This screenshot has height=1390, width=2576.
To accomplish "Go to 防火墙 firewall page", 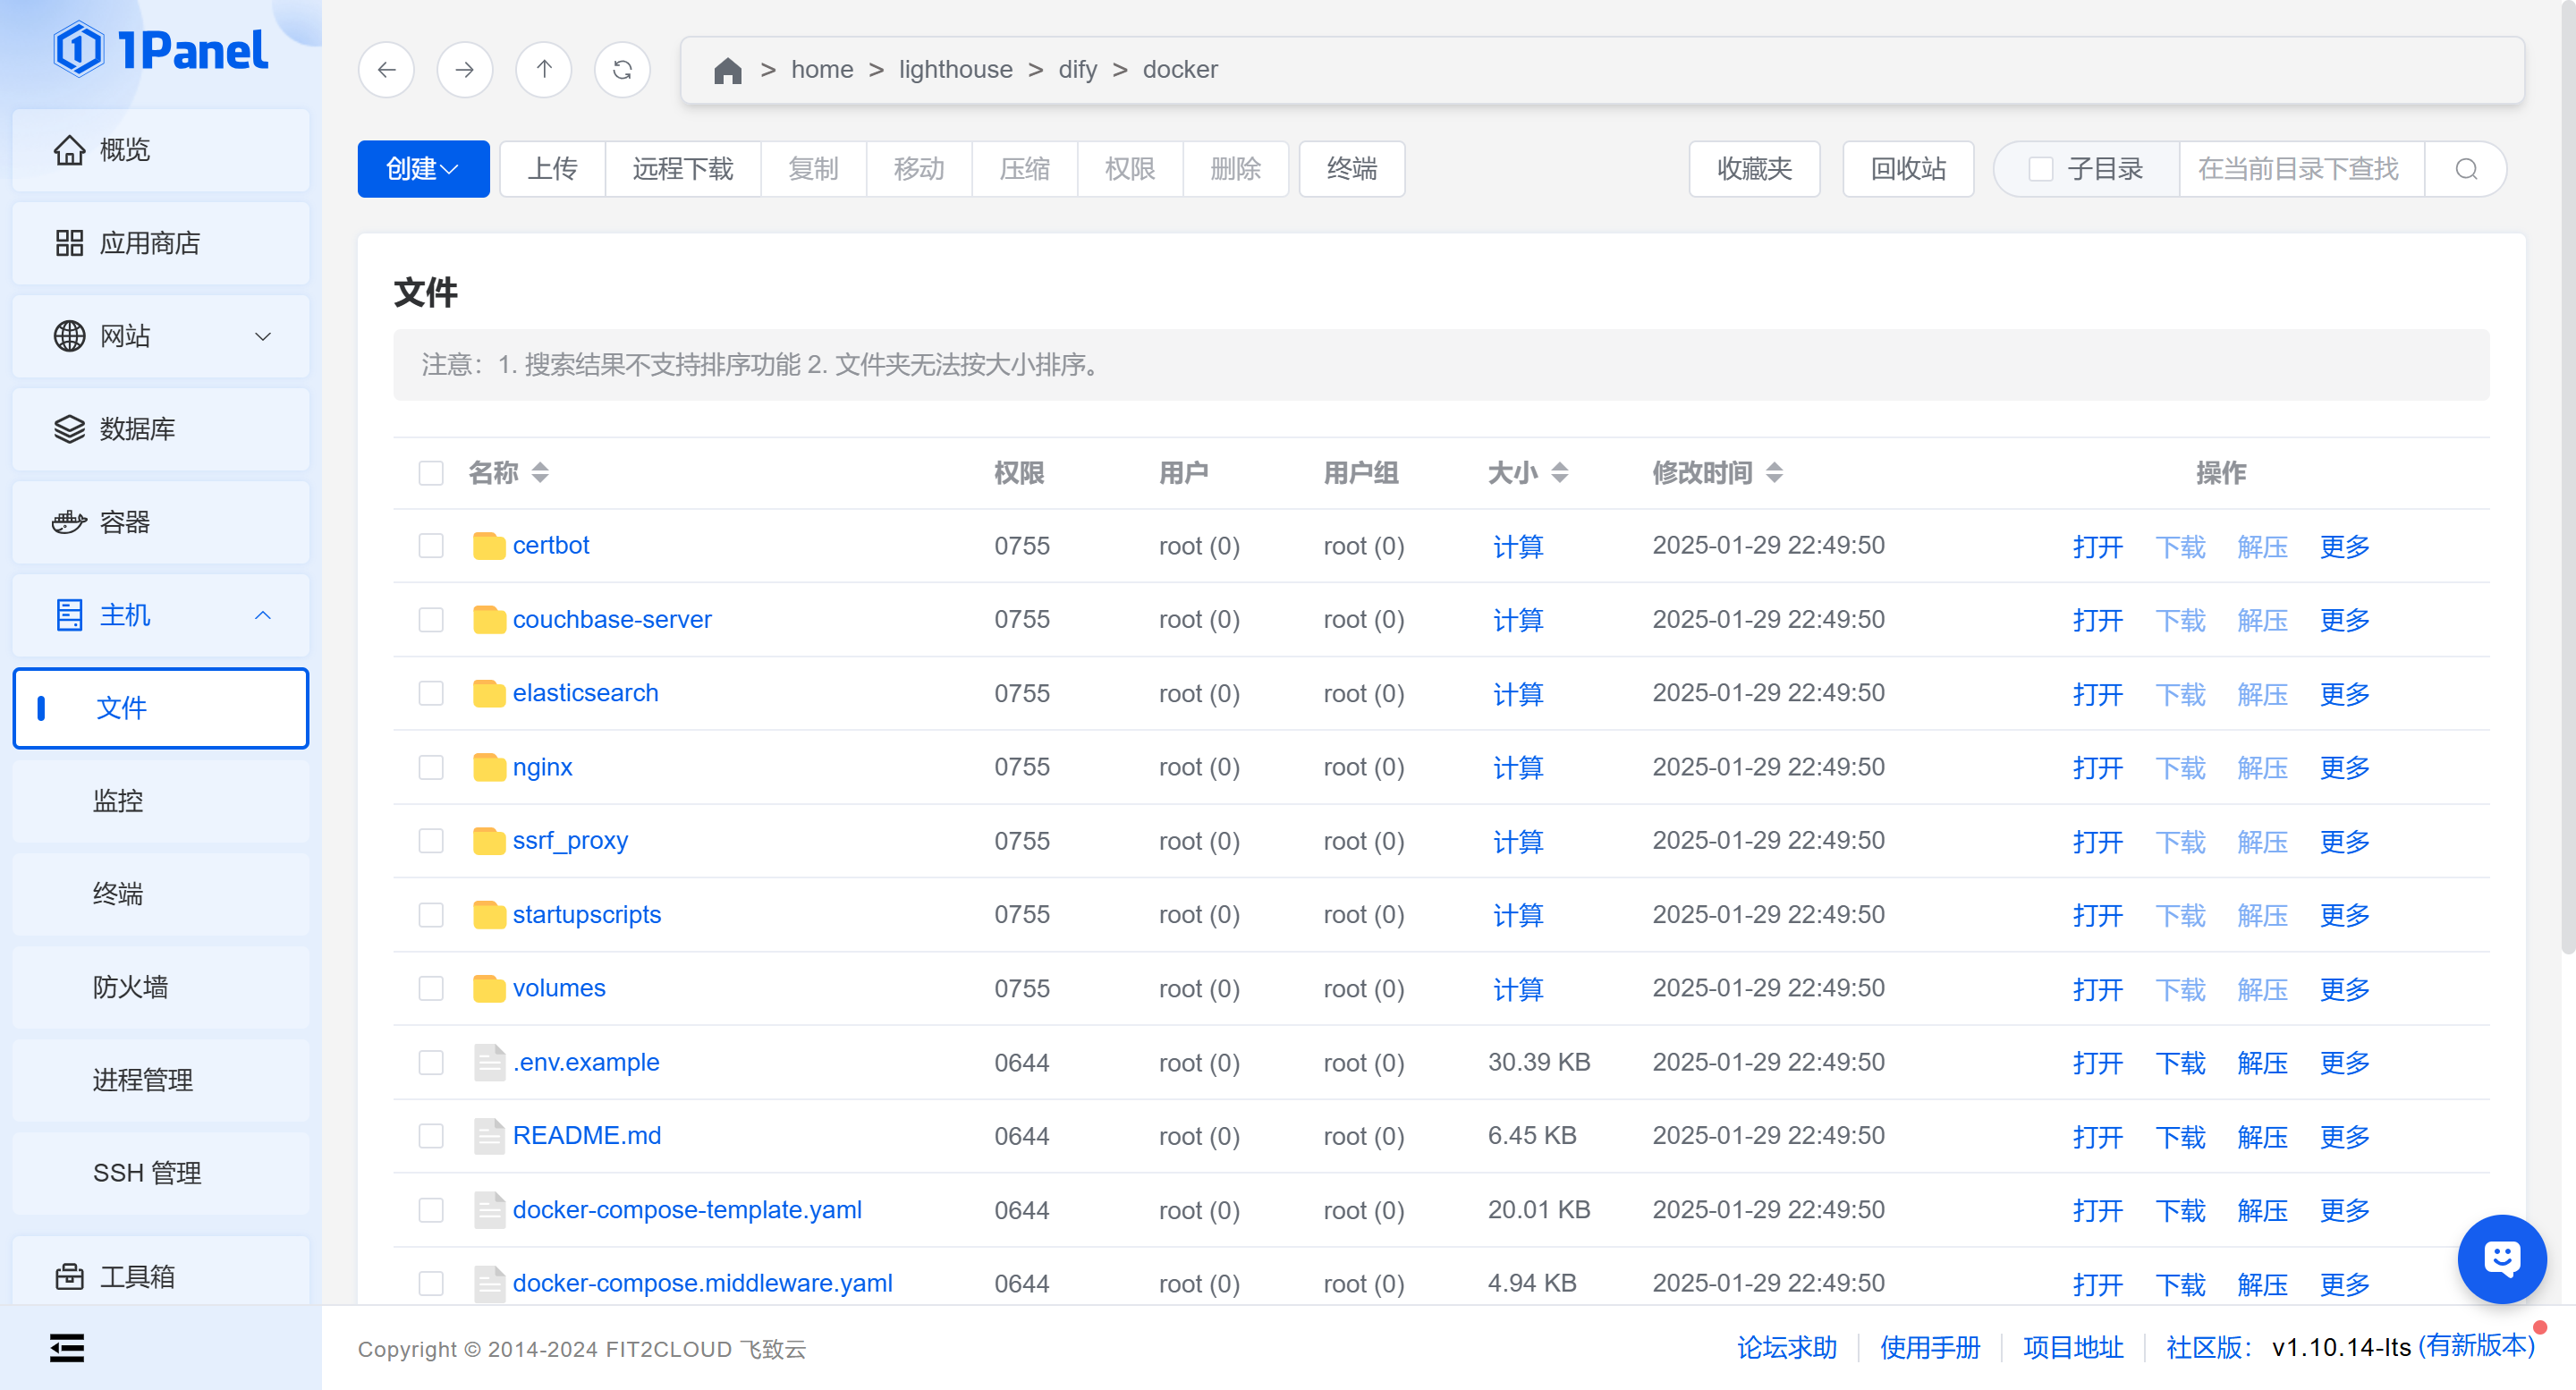I will pos(130,986).
